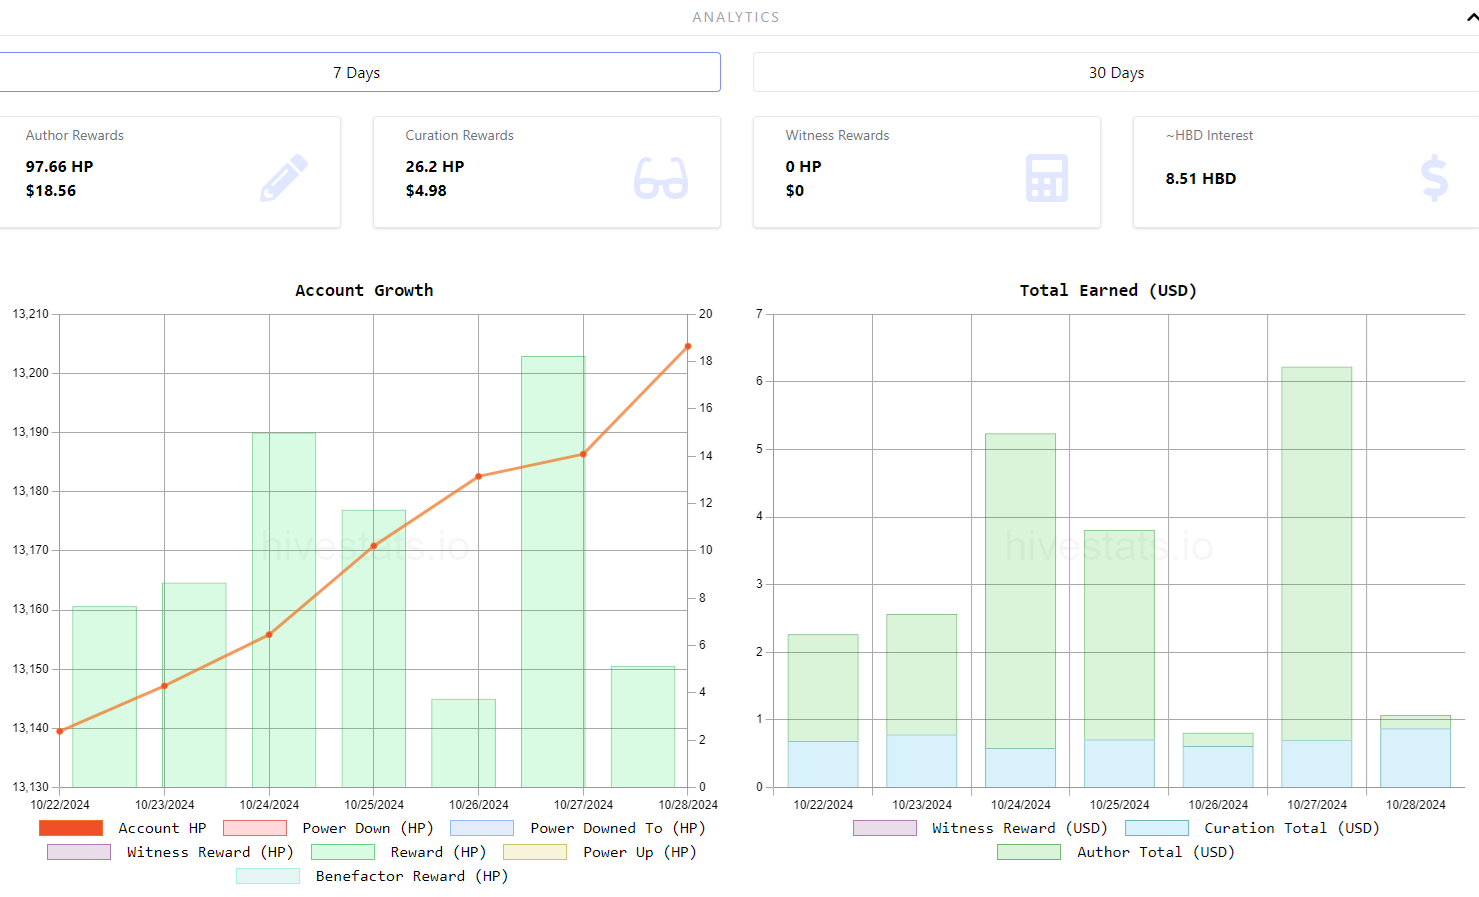The height and width of the screenshot is (897, 1479).
Task: Click the 10/28/2024 point on Account Growth line
Action: pos(688,346)
